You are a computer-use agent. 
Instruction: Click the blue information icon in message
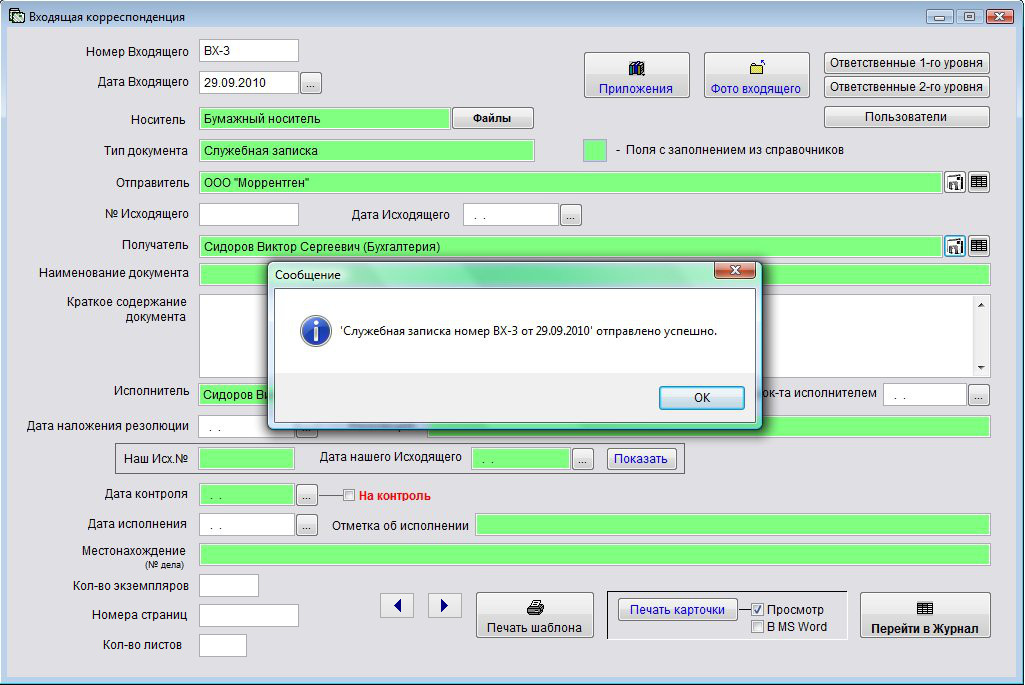[x=316, y=331]
